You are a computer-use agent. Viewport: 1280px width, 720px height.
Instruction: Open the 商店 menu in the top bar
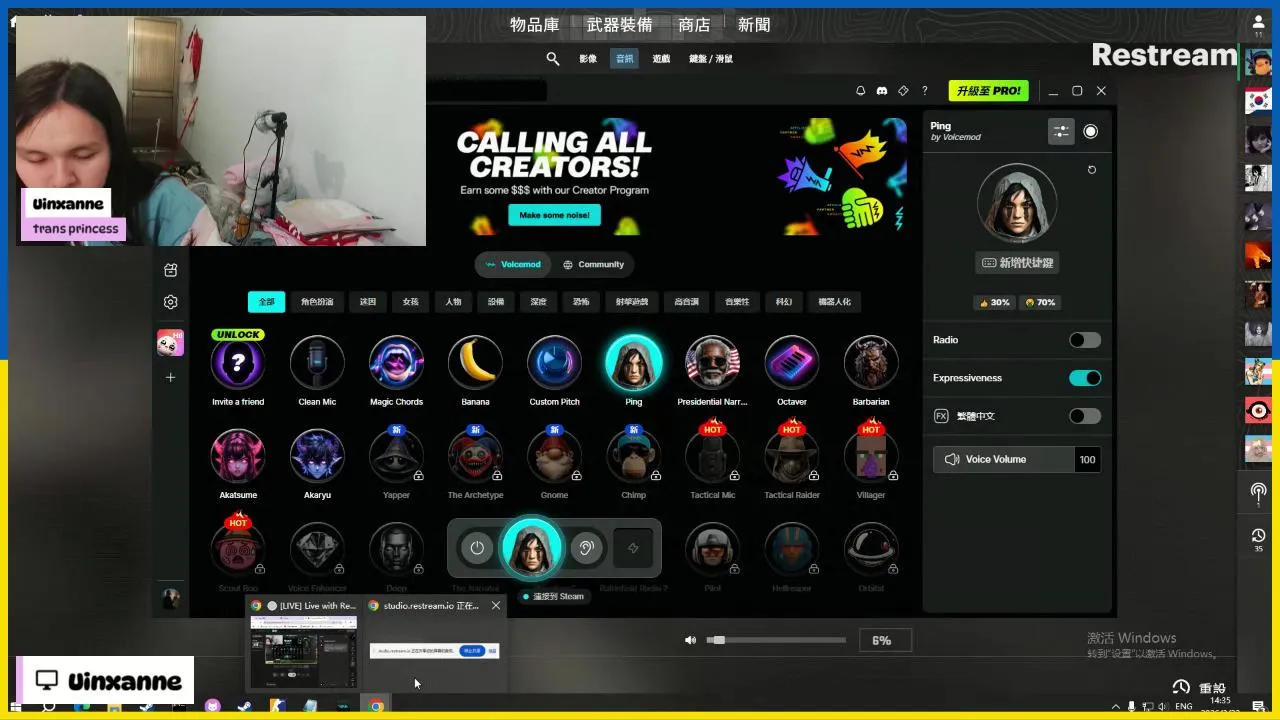pos(694,25)
